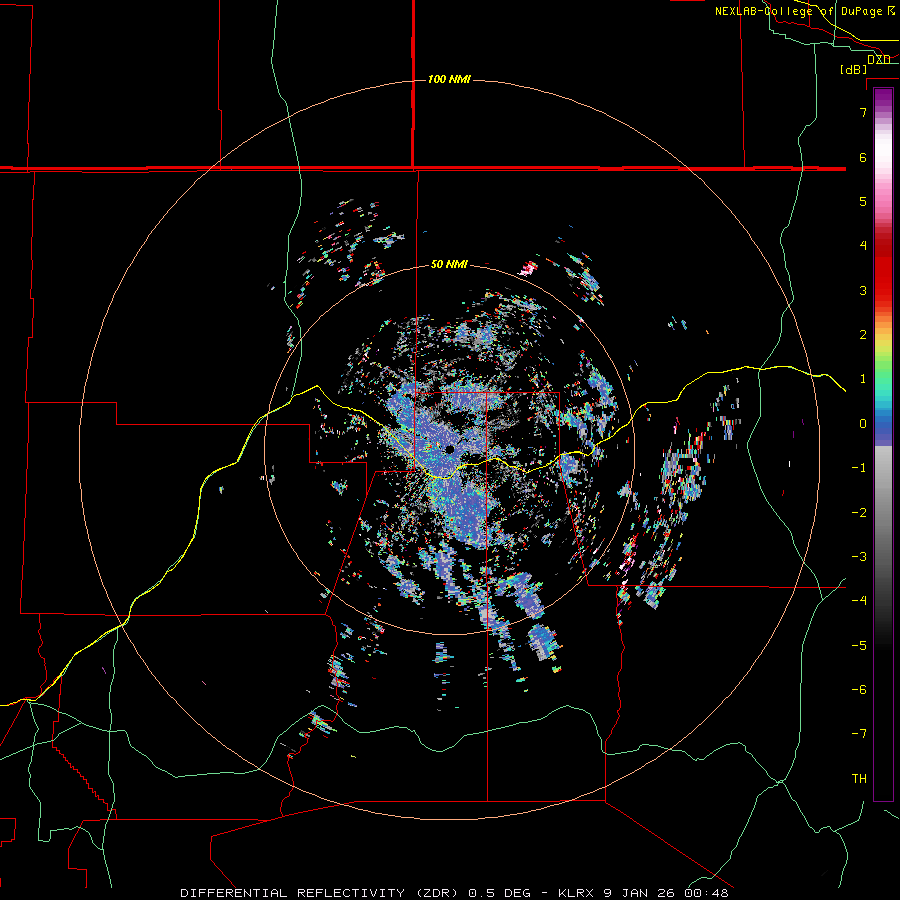
Task: Click the 00:48 timestamp in footer
Action: (706, 893)
